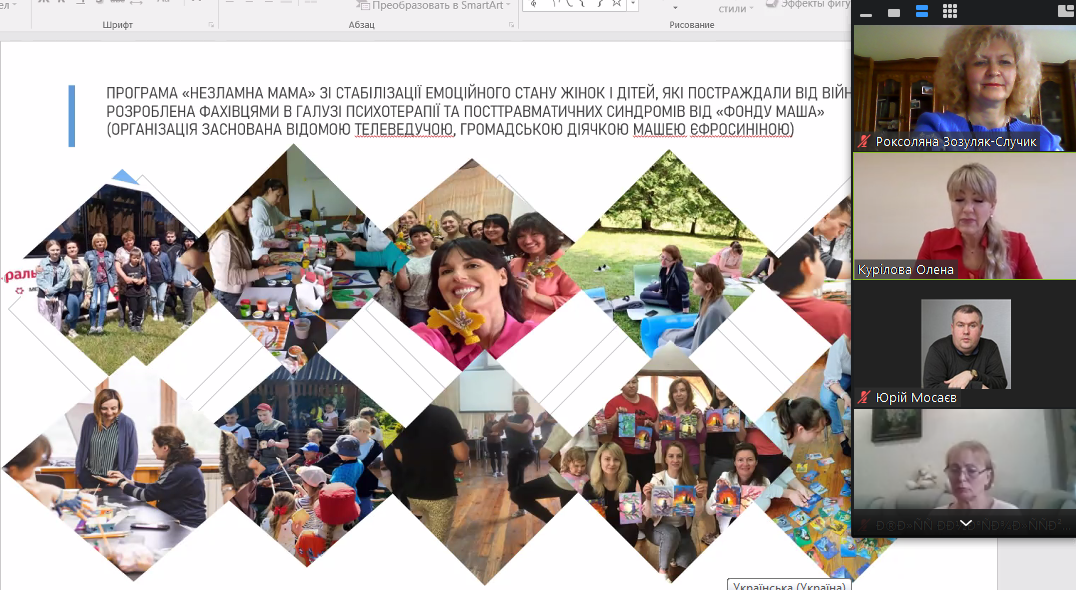The height and width of the screenshot is (590, 1076).
Task: Expand the Преобразовать в SmartArt dropdown
Action: pyautogui.click(x=508, y=5)
